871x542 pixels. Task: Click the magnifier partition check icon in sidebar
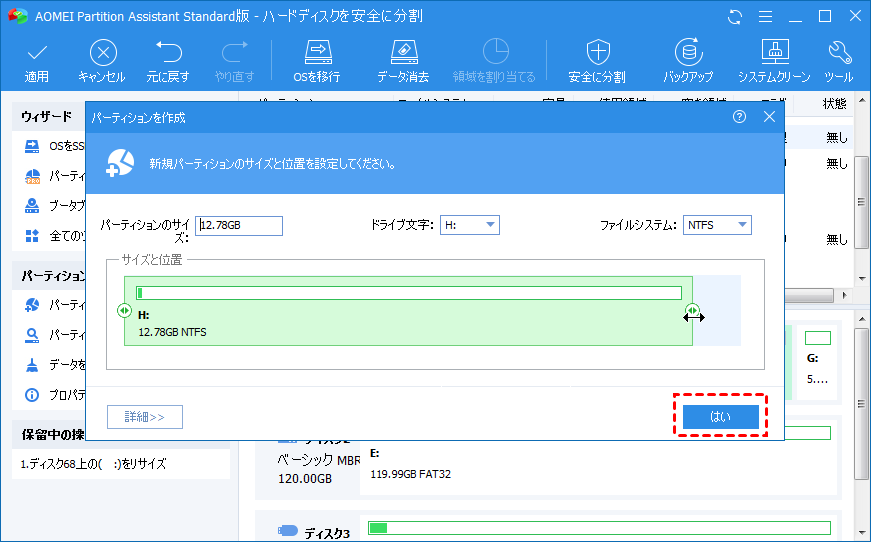coord(32,335)
